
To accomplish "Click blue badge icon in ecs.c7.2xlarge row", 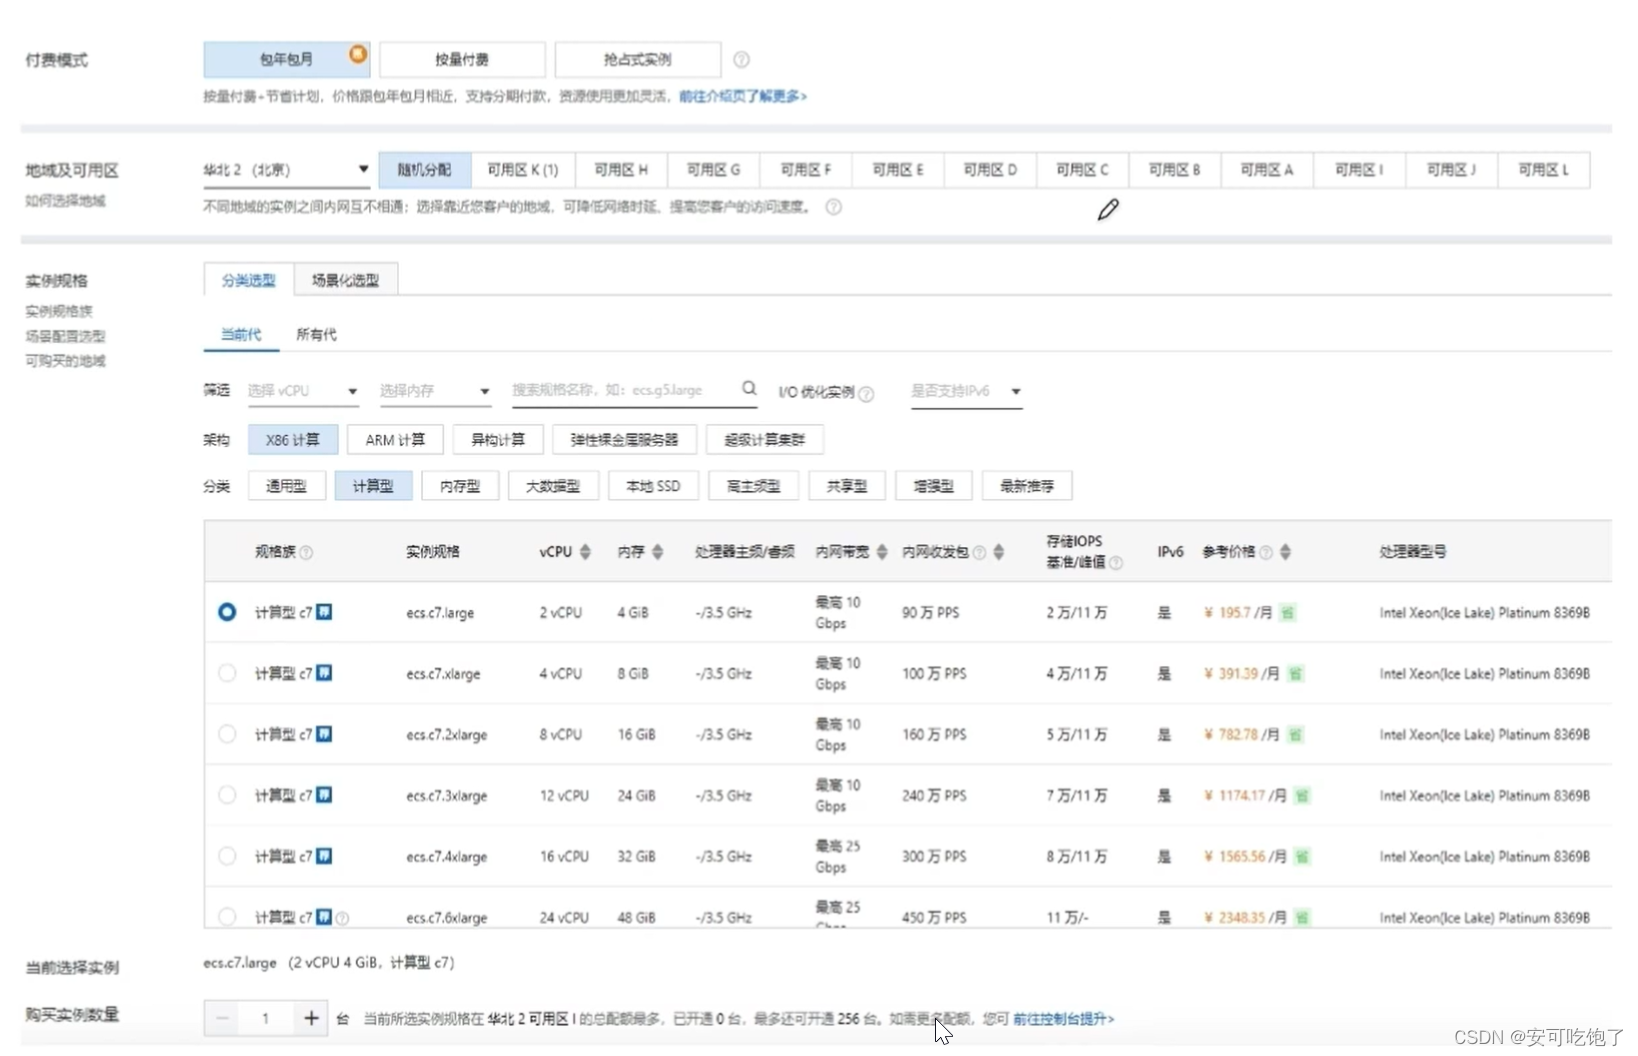I will (324, 734).
